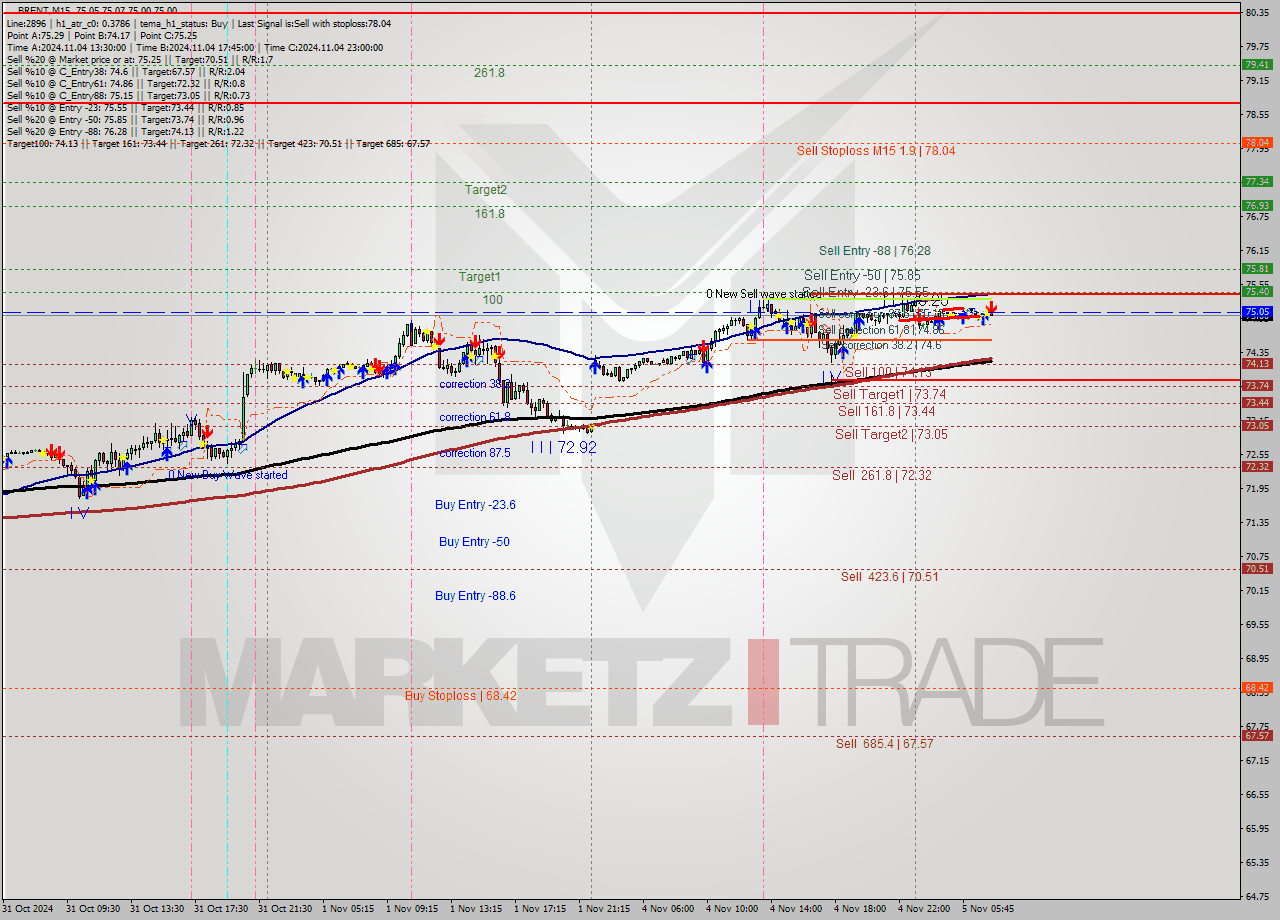
Task: Click the 'Sell 423.6 | 70.51' label
Action: 889,576
